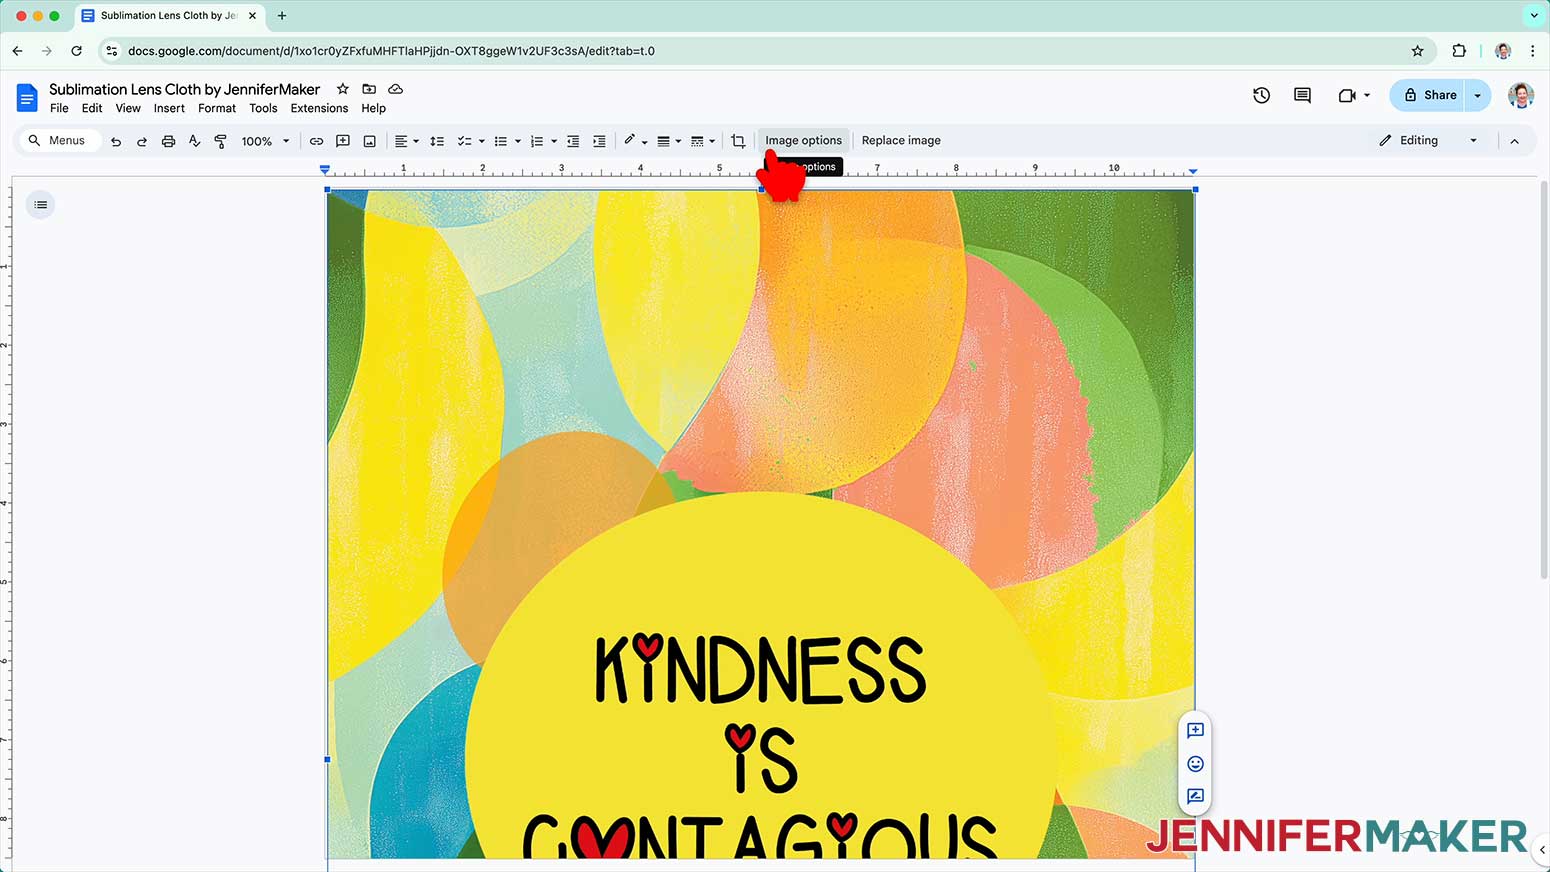Decrease indent icon in toolbar
Viewport: 1550px width, 872px height.
[573, 141]
